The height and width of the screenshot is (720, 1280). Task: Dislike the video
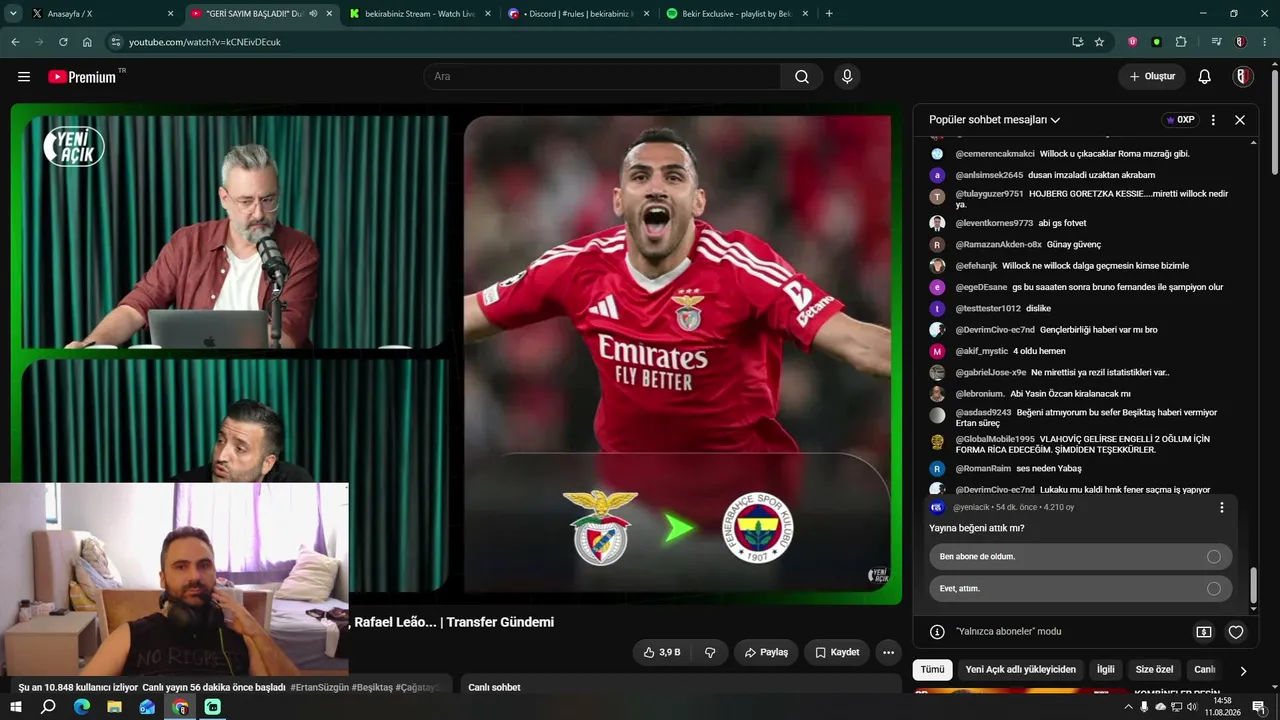(710, 652)
